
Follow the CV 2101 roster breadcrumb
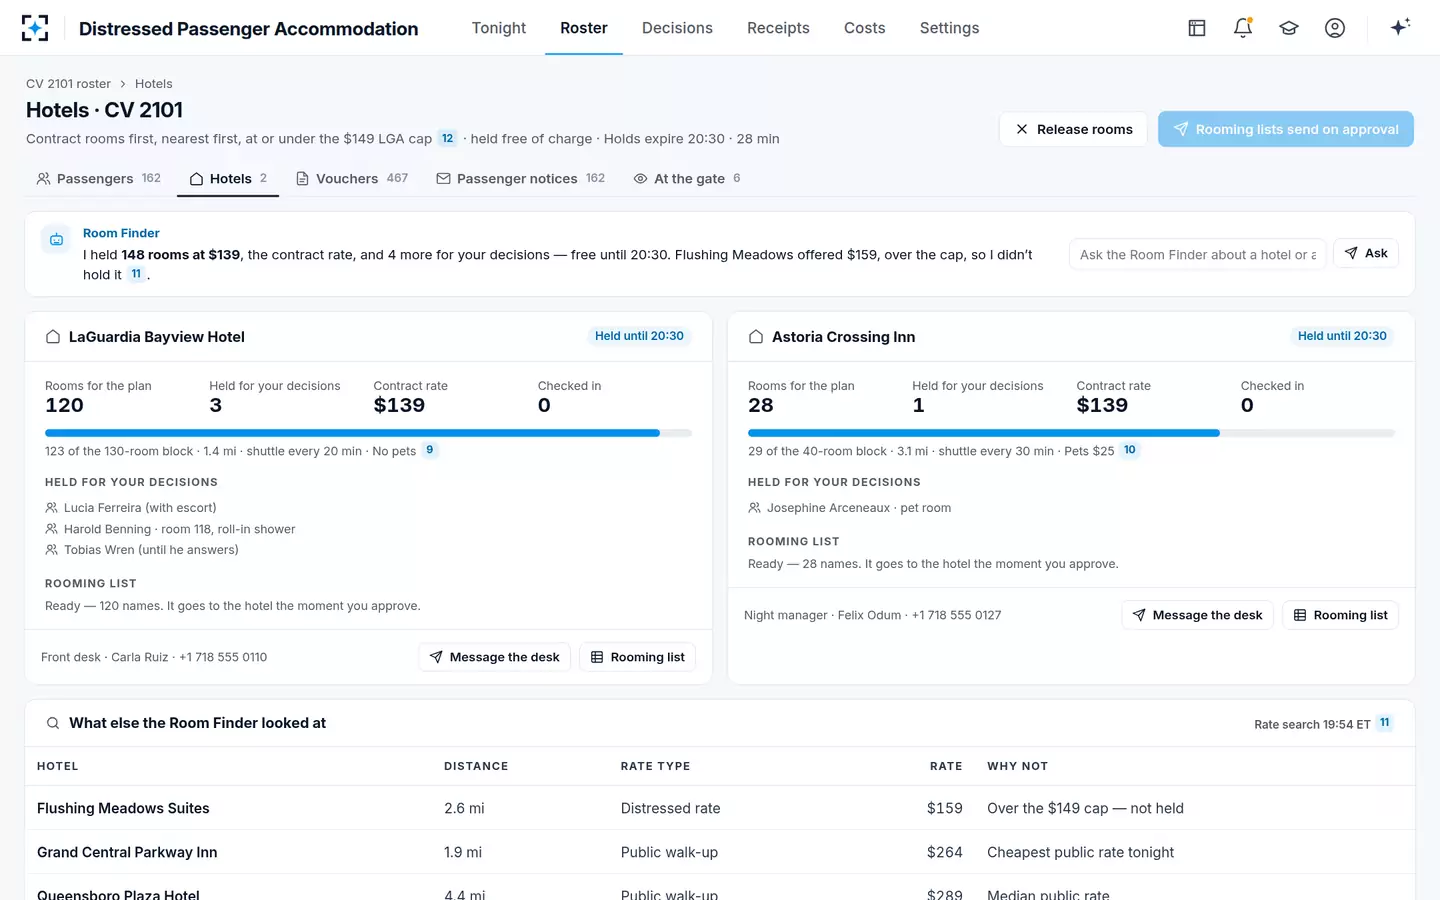(68, 84)
